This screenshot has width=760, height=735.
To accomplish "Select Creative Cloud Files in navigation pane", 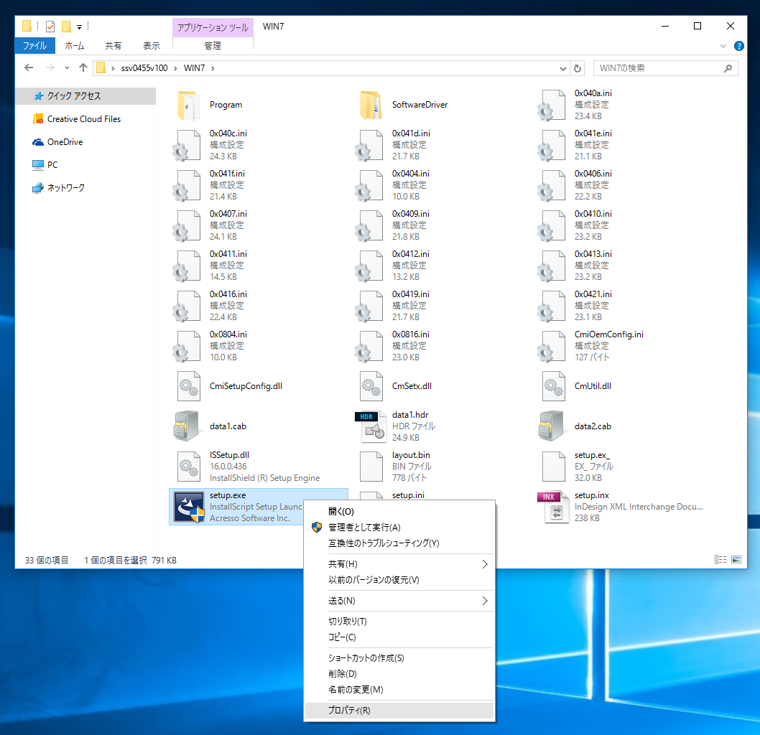I will coord(86,119).
